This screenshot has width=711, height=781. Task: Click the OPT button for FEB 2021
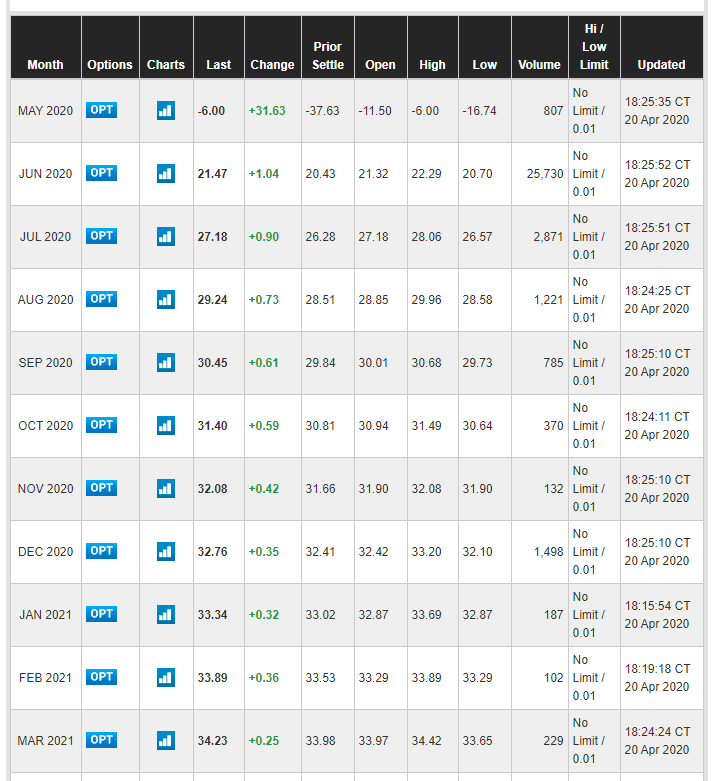coord(102,677)
